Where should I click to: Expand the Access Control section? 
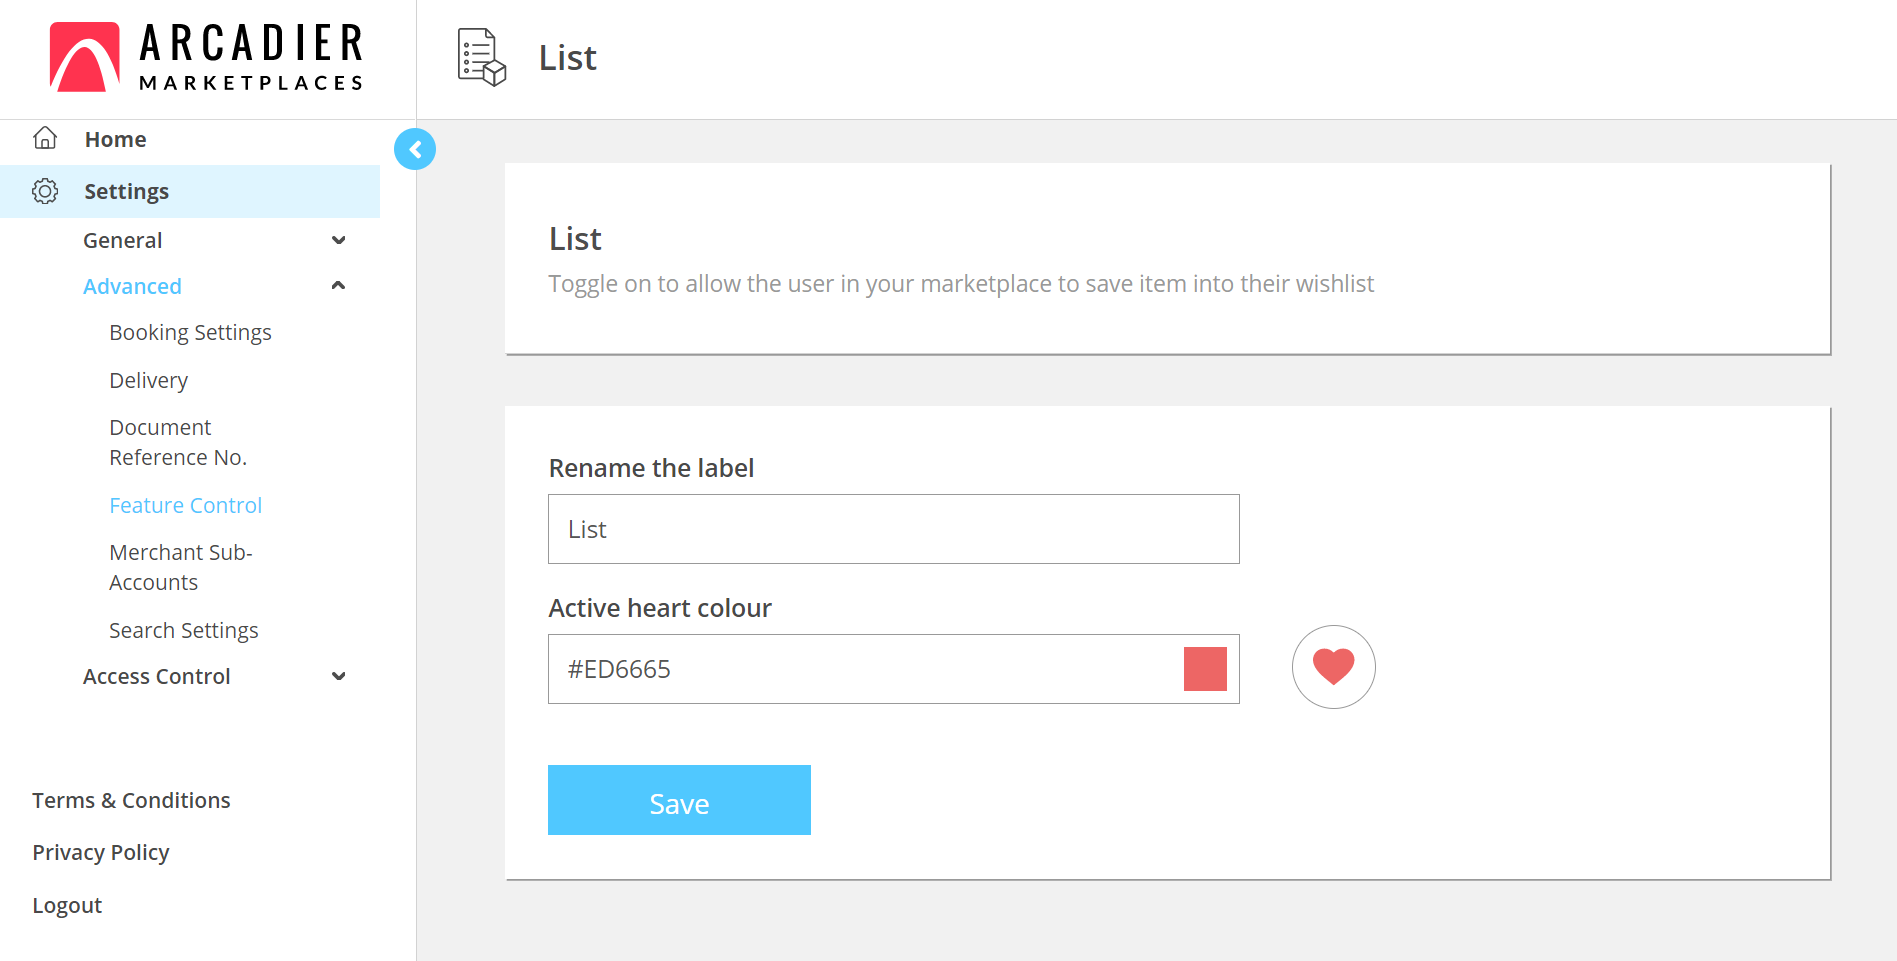(338, 676)
